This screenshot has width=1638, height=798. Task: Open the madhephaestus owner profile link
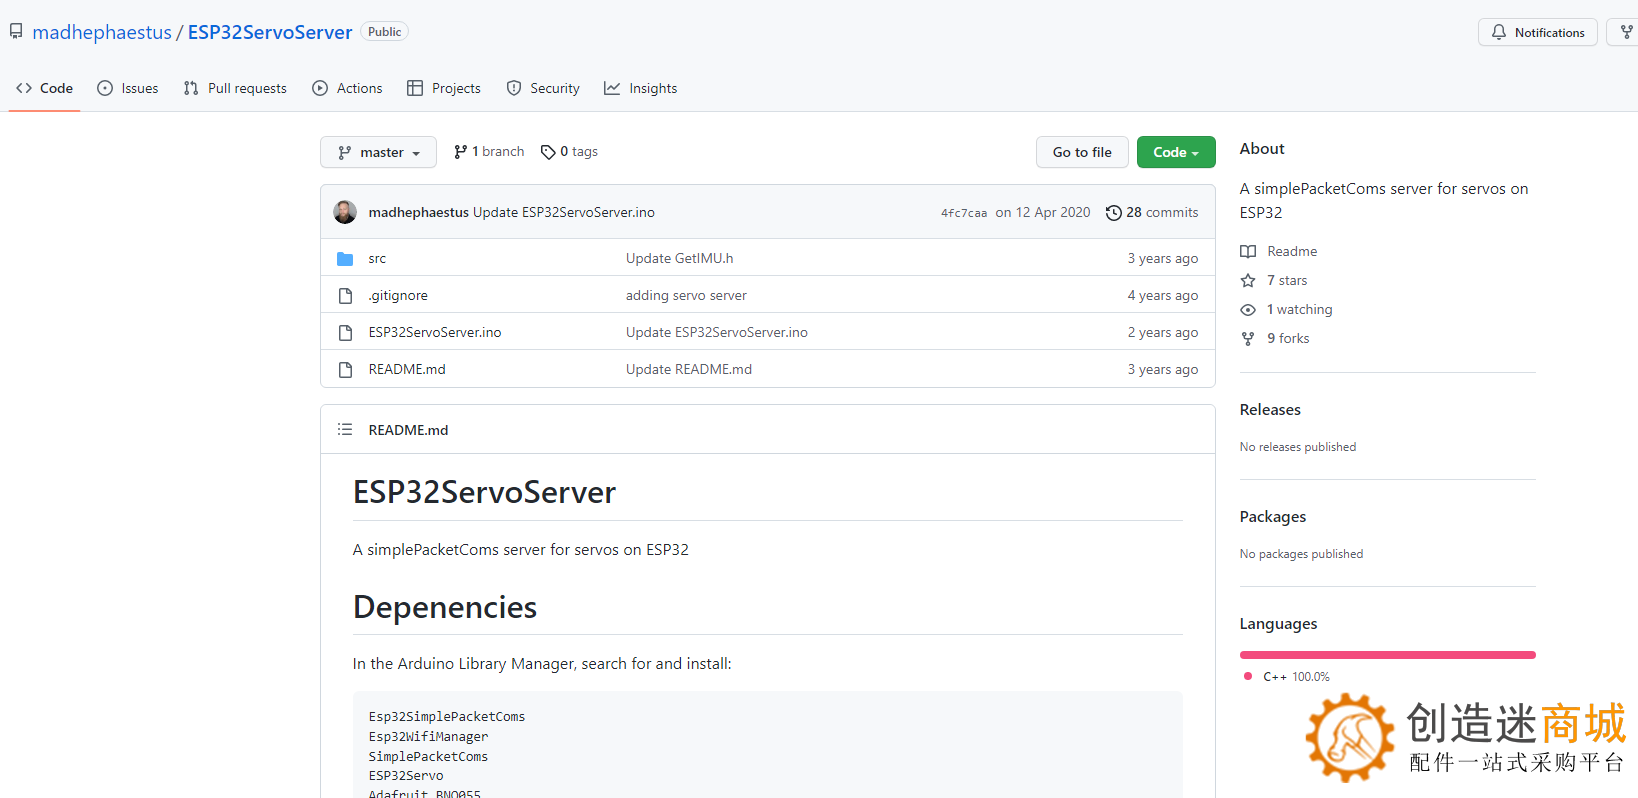point(102,32)
